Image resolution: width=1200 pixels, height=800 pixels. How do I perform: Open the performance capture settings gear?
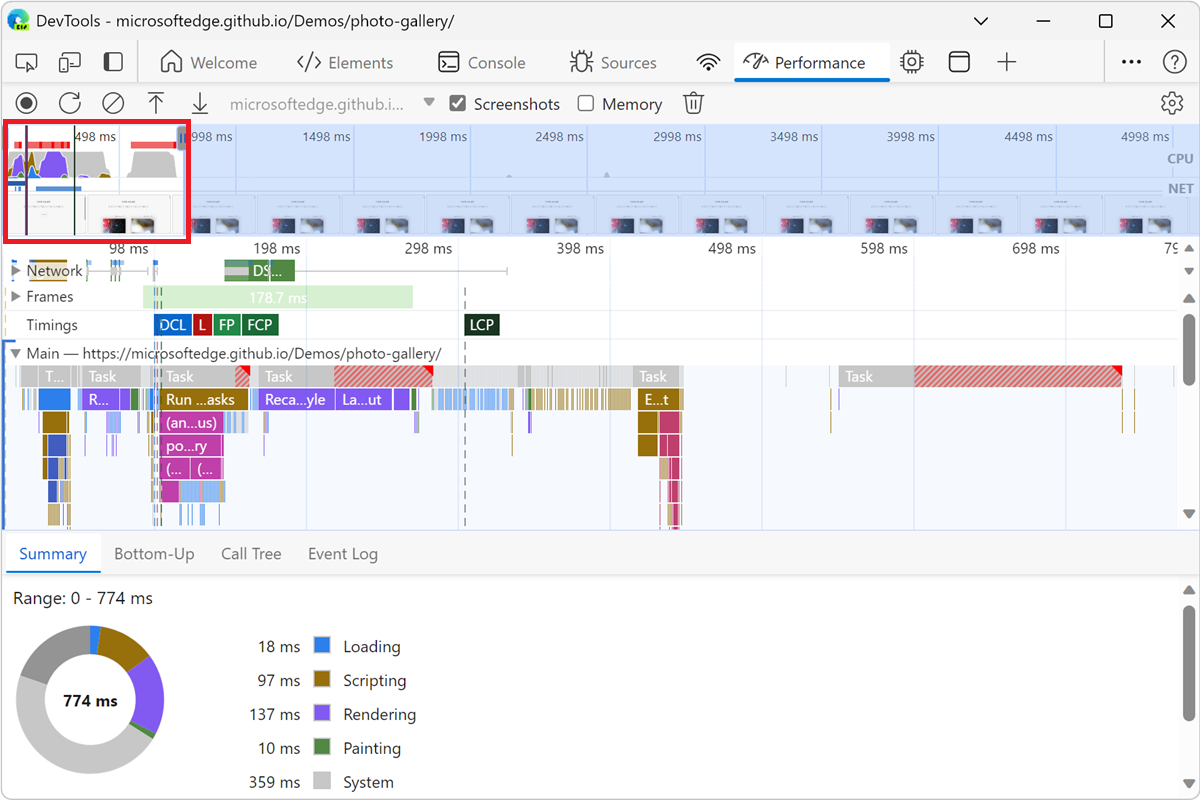(1171, 102)
